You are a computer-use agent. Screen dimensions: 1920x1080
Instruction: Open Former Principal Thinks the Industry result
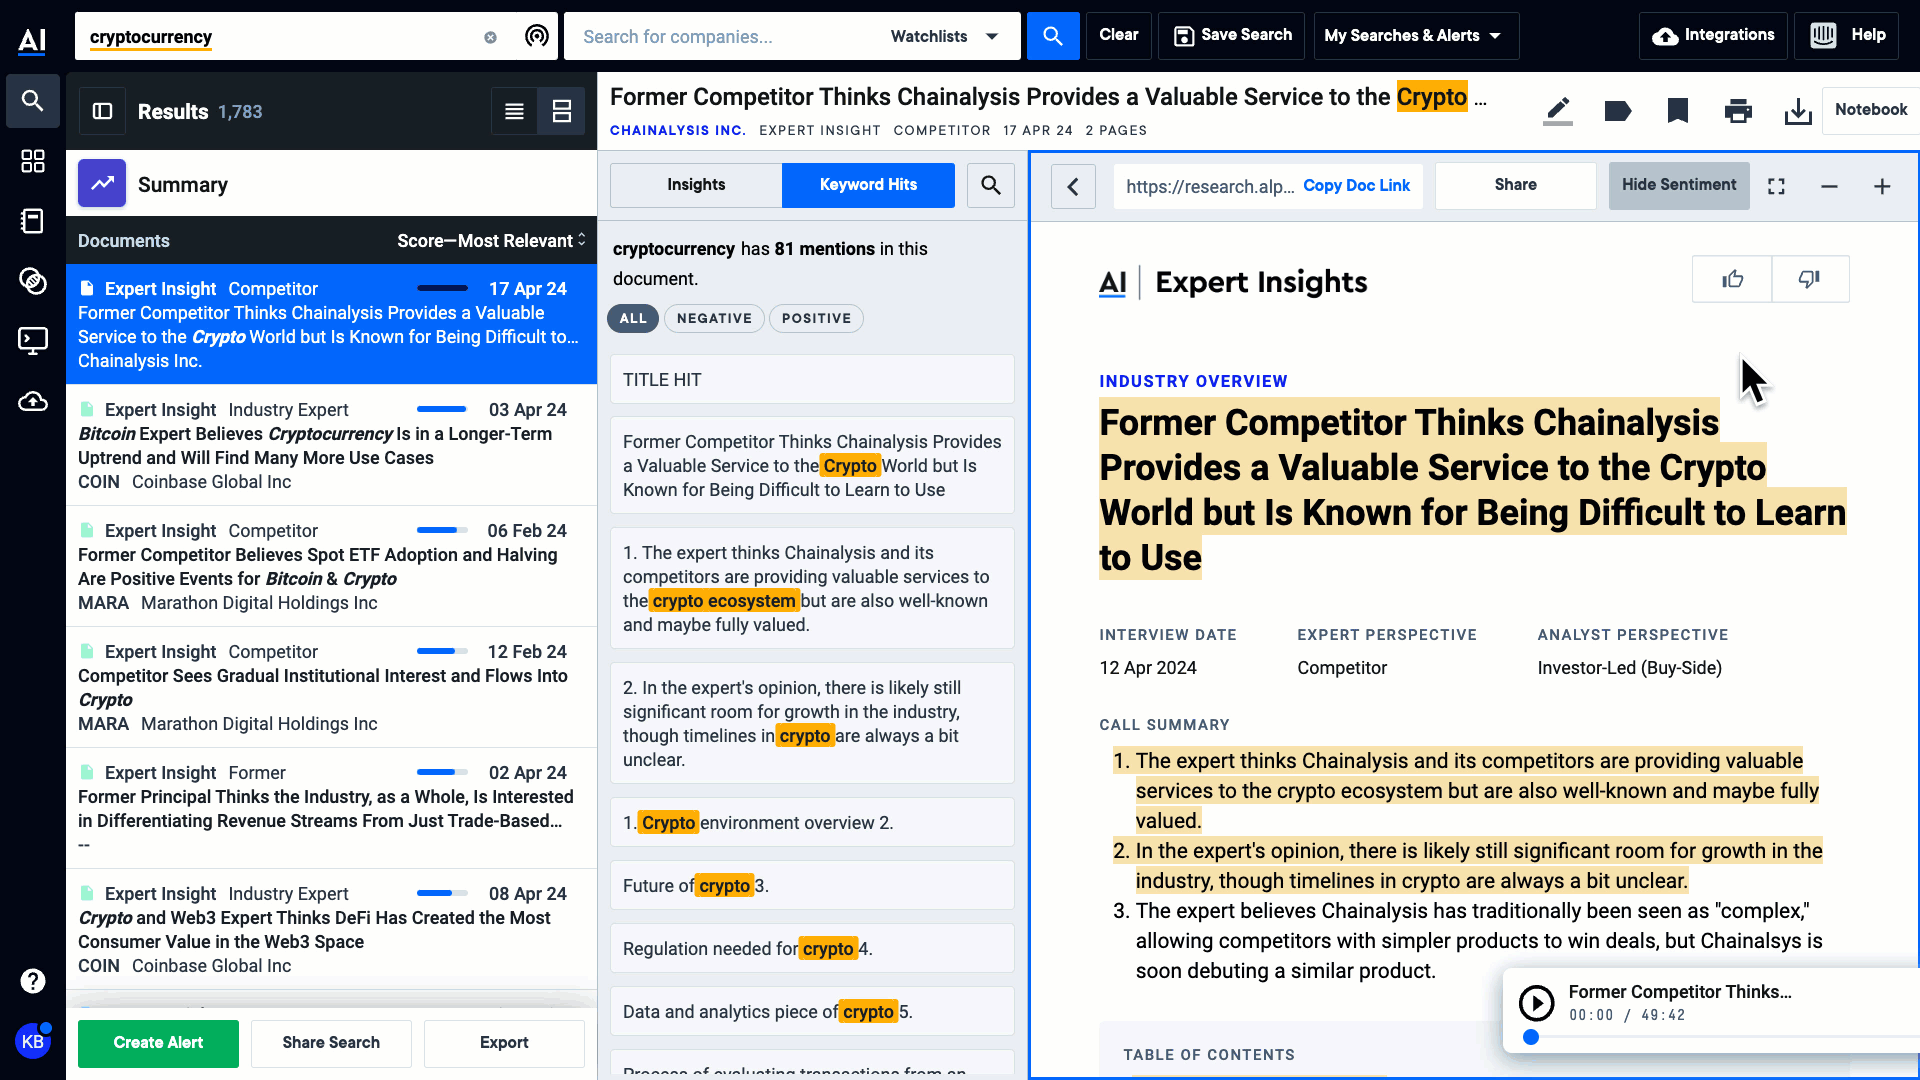[331, 809]
